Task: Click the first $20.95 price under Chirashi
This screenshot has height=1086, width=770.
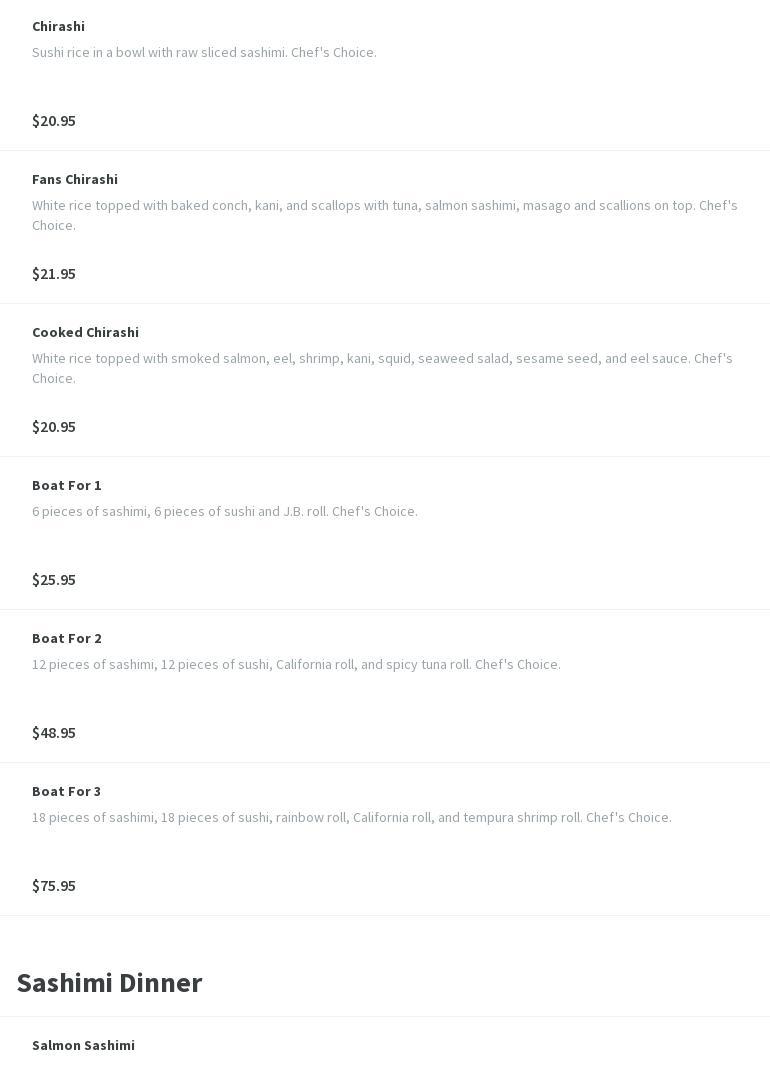Action: pyautogui.click(x=54, y=121)
